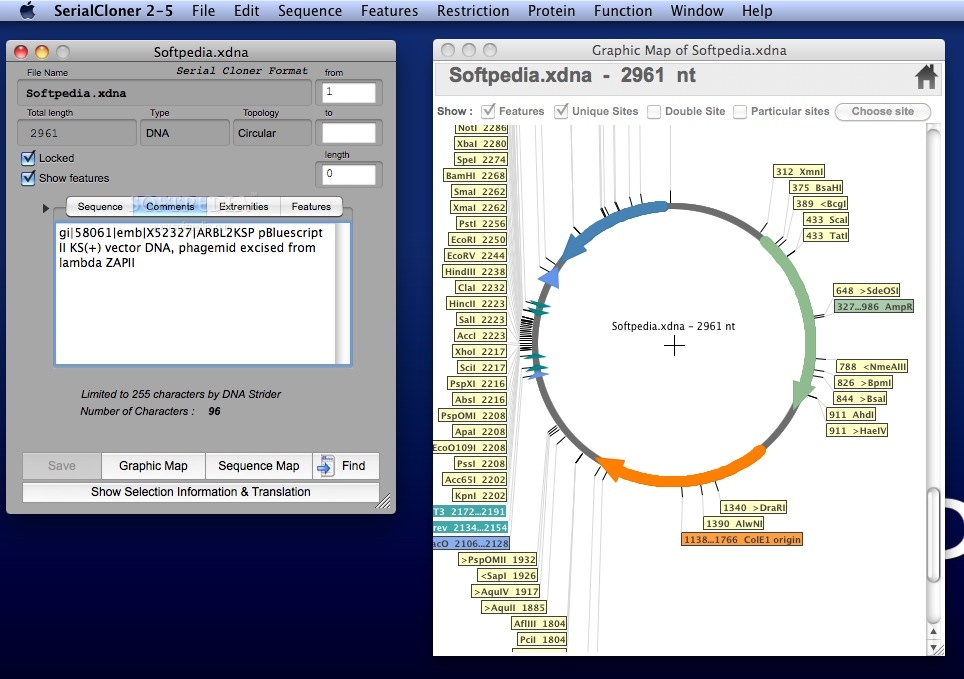Open the Help menu
This screenshot has width=964, height=679.
(757, 10)
